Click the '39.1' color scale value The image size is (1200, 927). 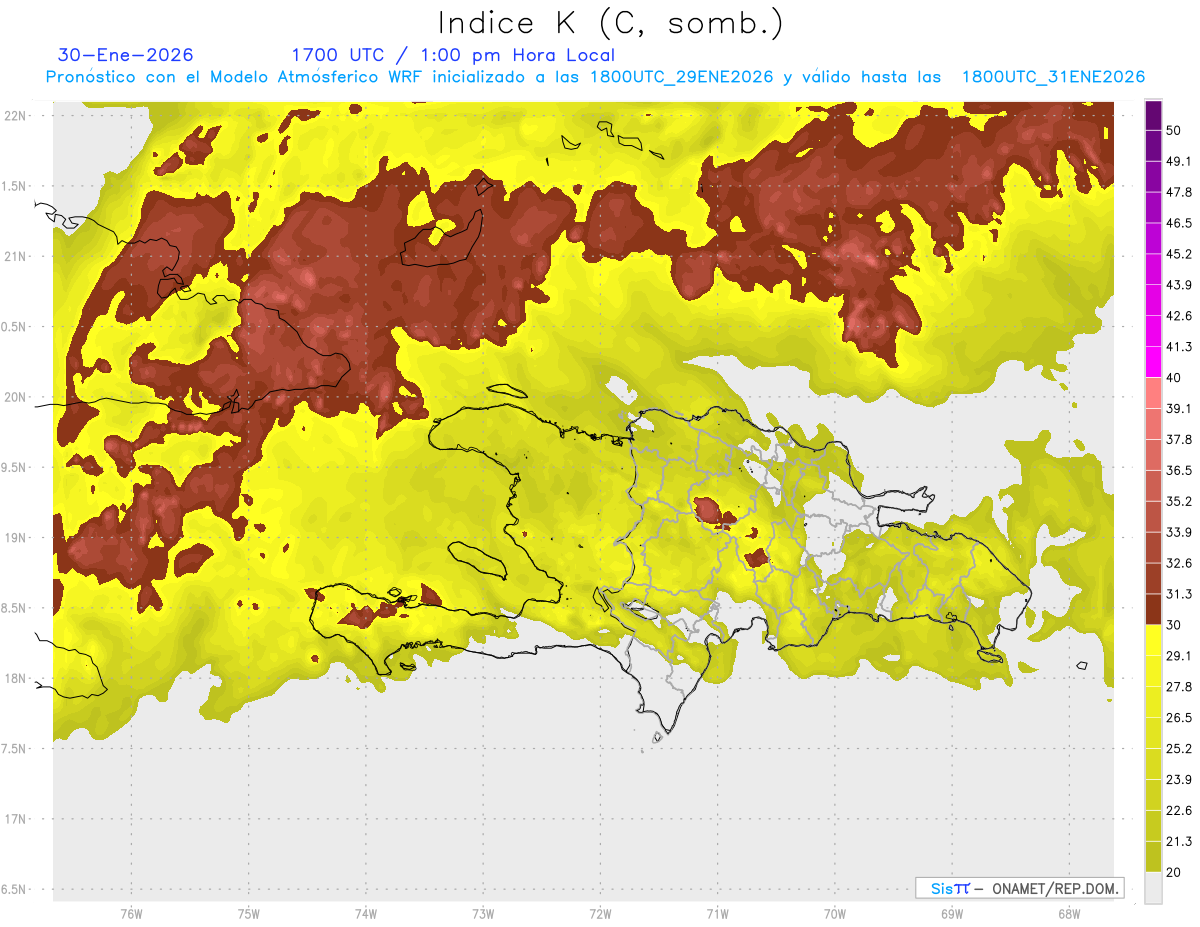click(x=1179, y=408)
